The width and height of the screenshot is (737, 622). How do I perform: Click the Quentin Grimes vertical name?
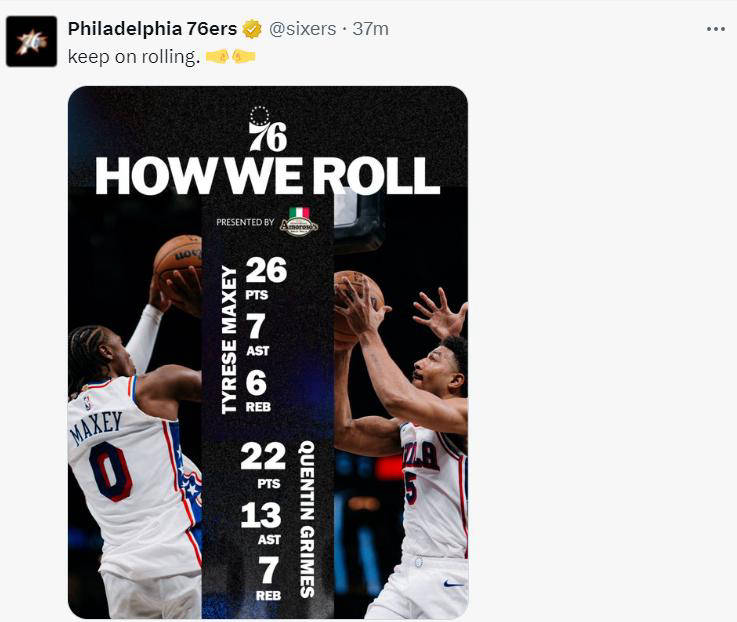(307, 518)
